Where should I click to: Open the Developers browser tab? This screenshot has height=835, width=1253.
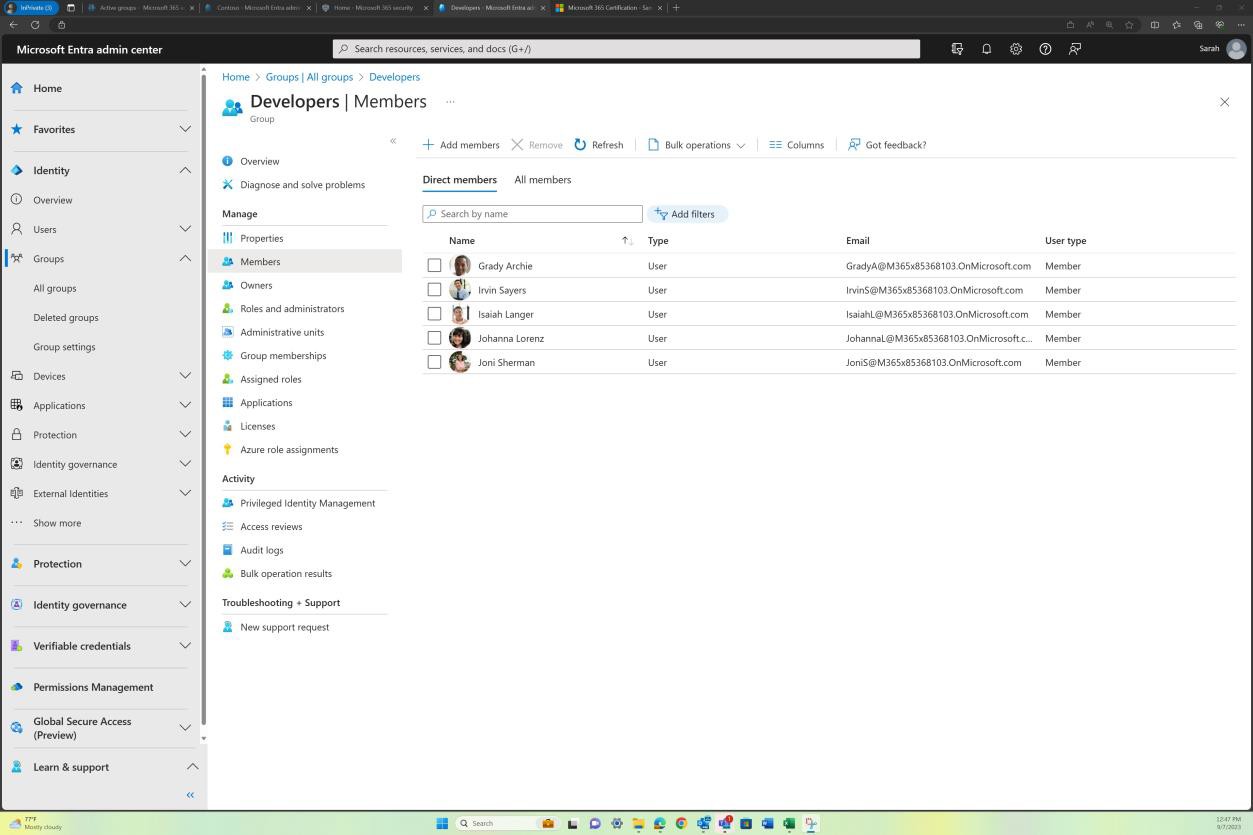point(490,7)
